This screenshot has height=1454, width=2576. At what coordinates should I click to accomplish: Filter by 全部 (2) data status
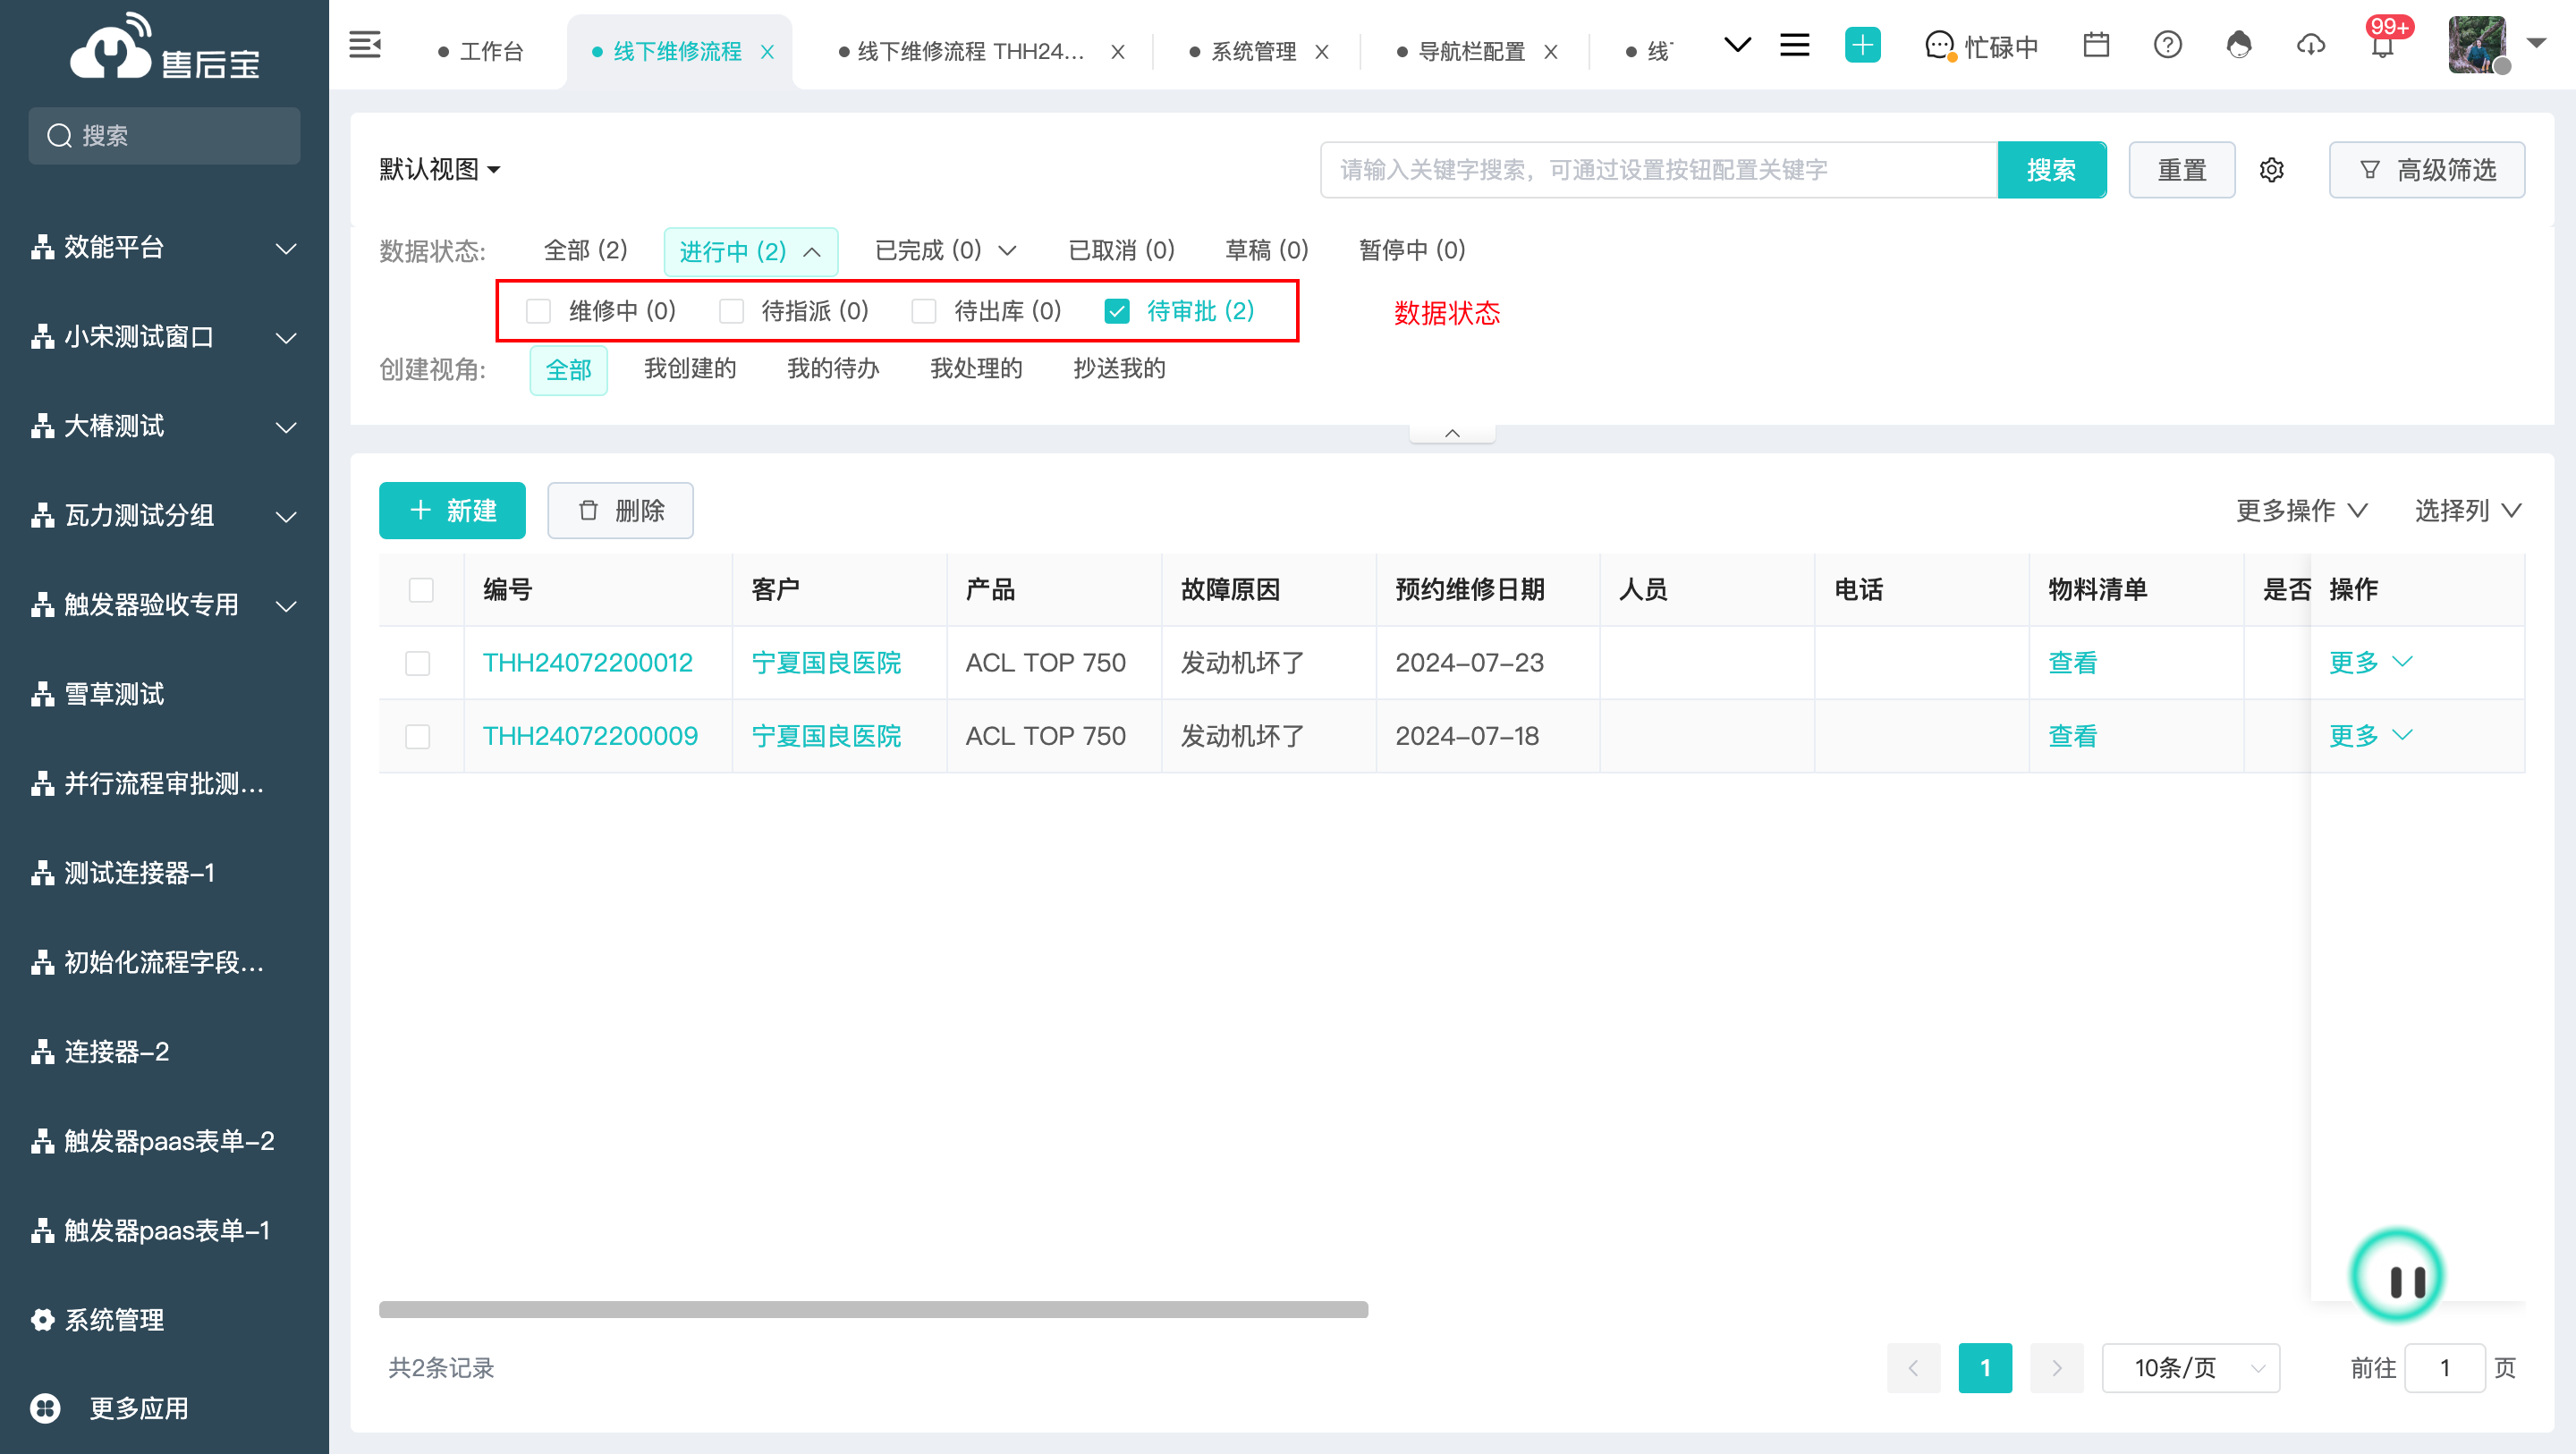point(585,250)
